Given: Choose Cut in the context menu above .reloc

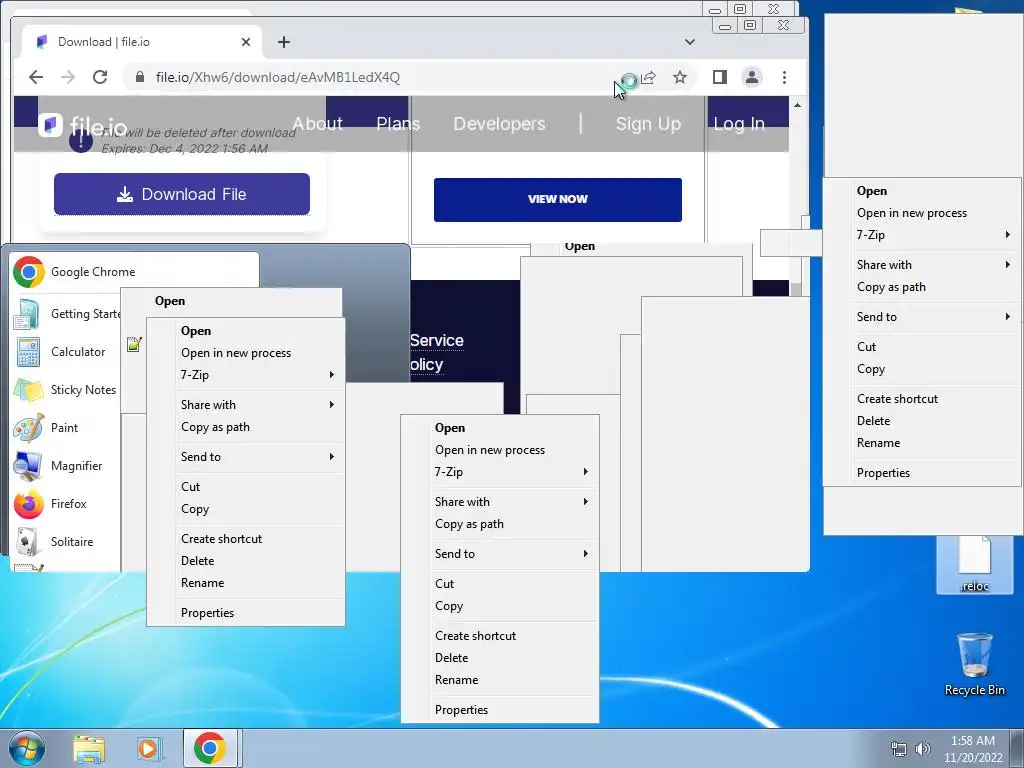Looking at the screenshot, I should coord(922,347).
